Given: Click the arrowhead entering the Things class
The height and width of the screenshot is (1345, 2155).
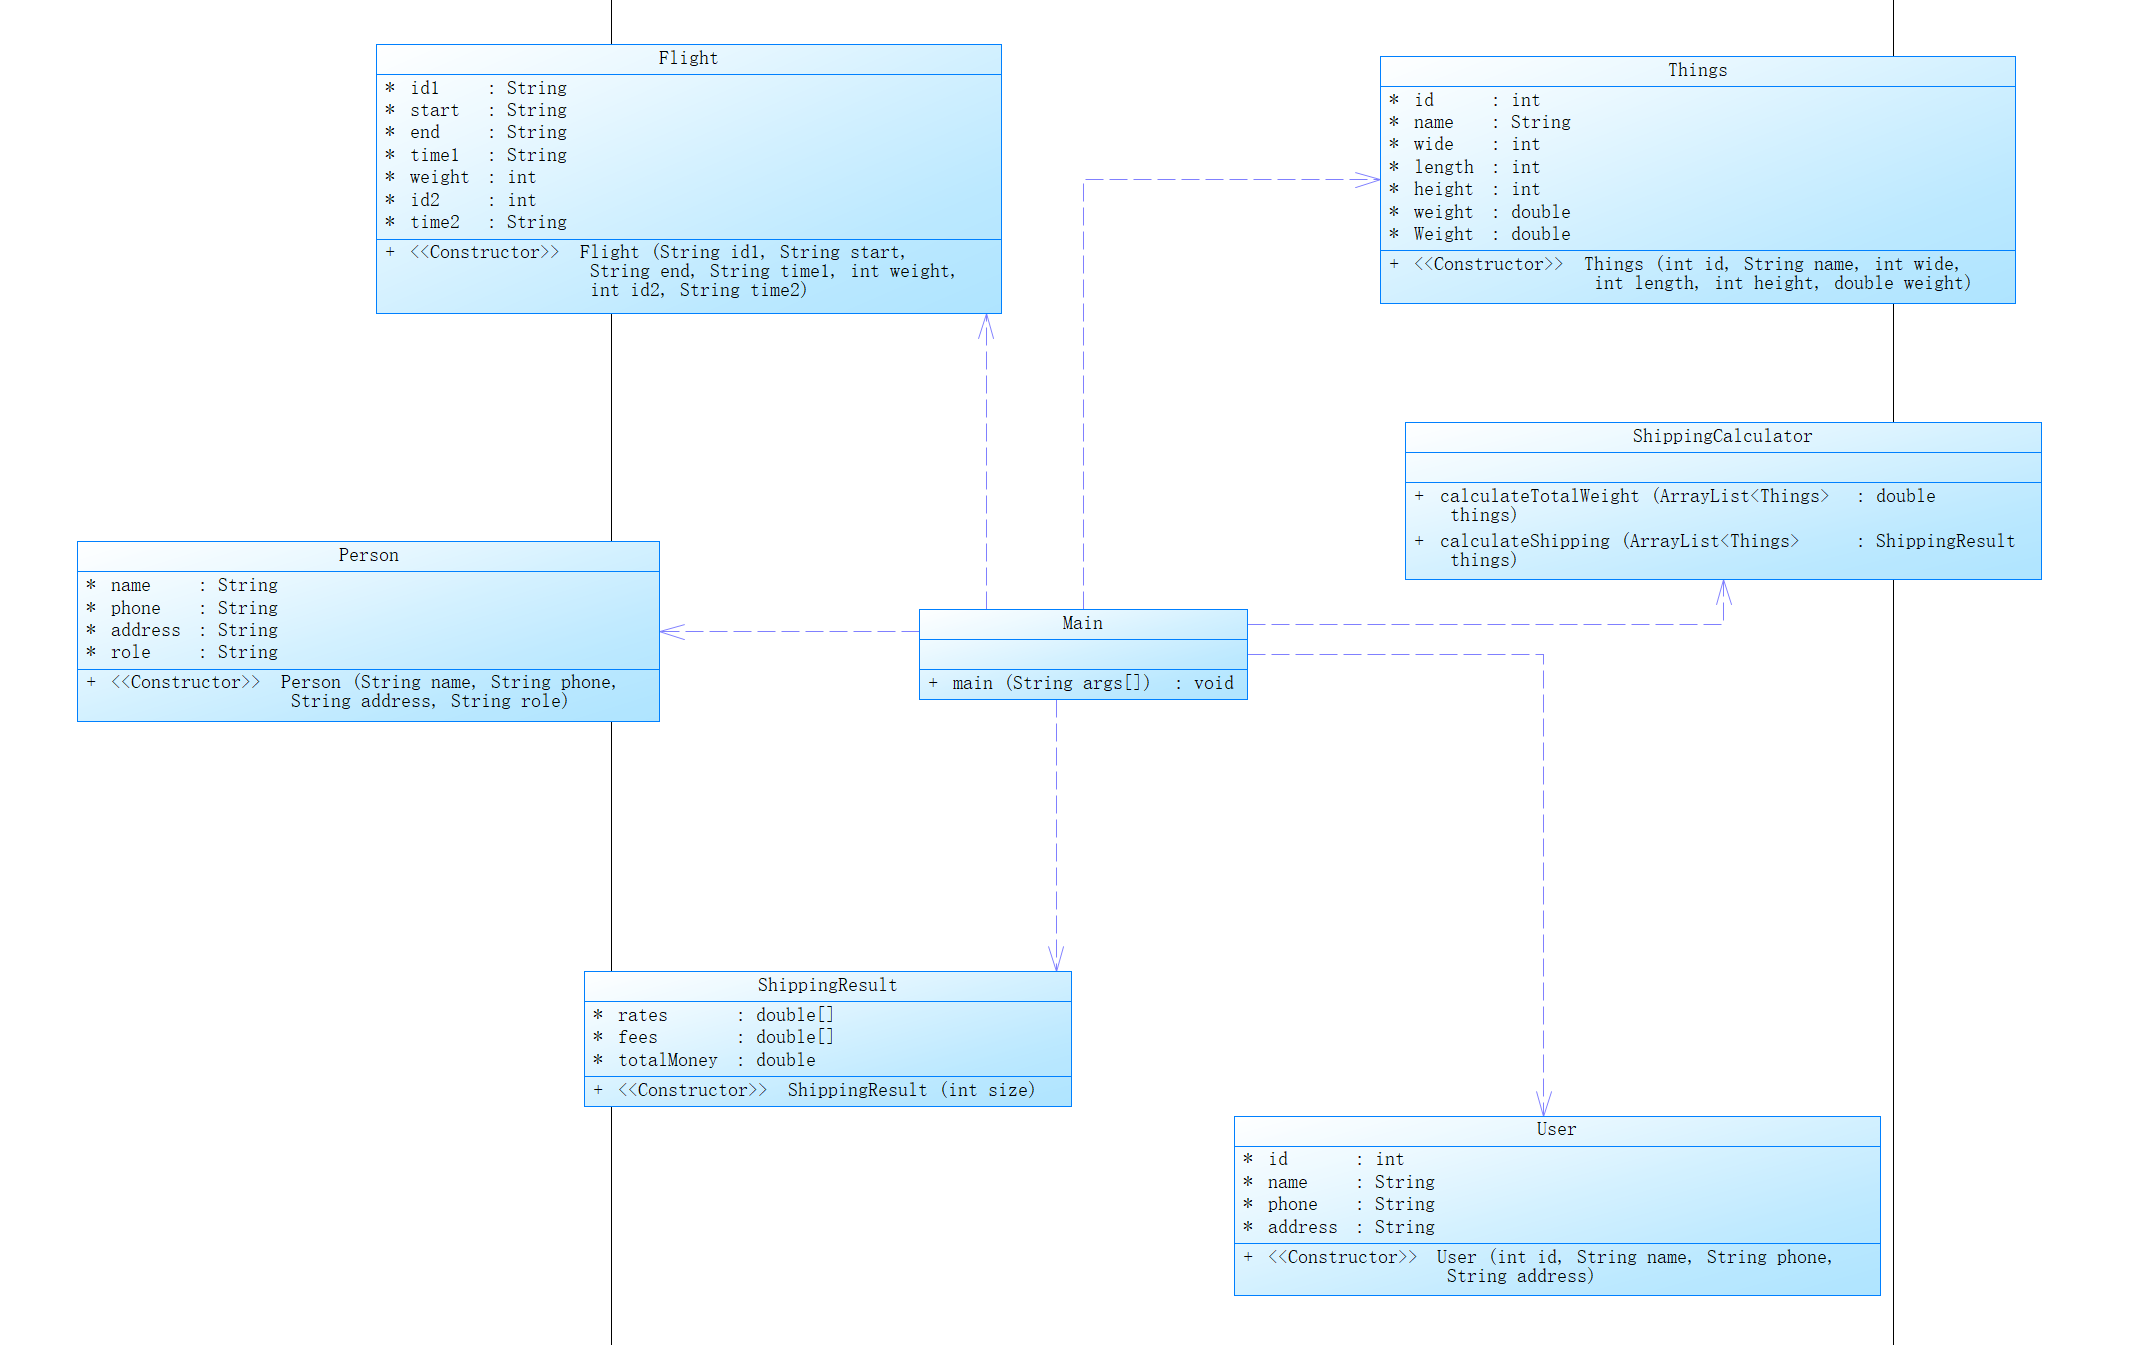Looking at the screenshot, I should pyautogui.click(x=1368, y=180).
